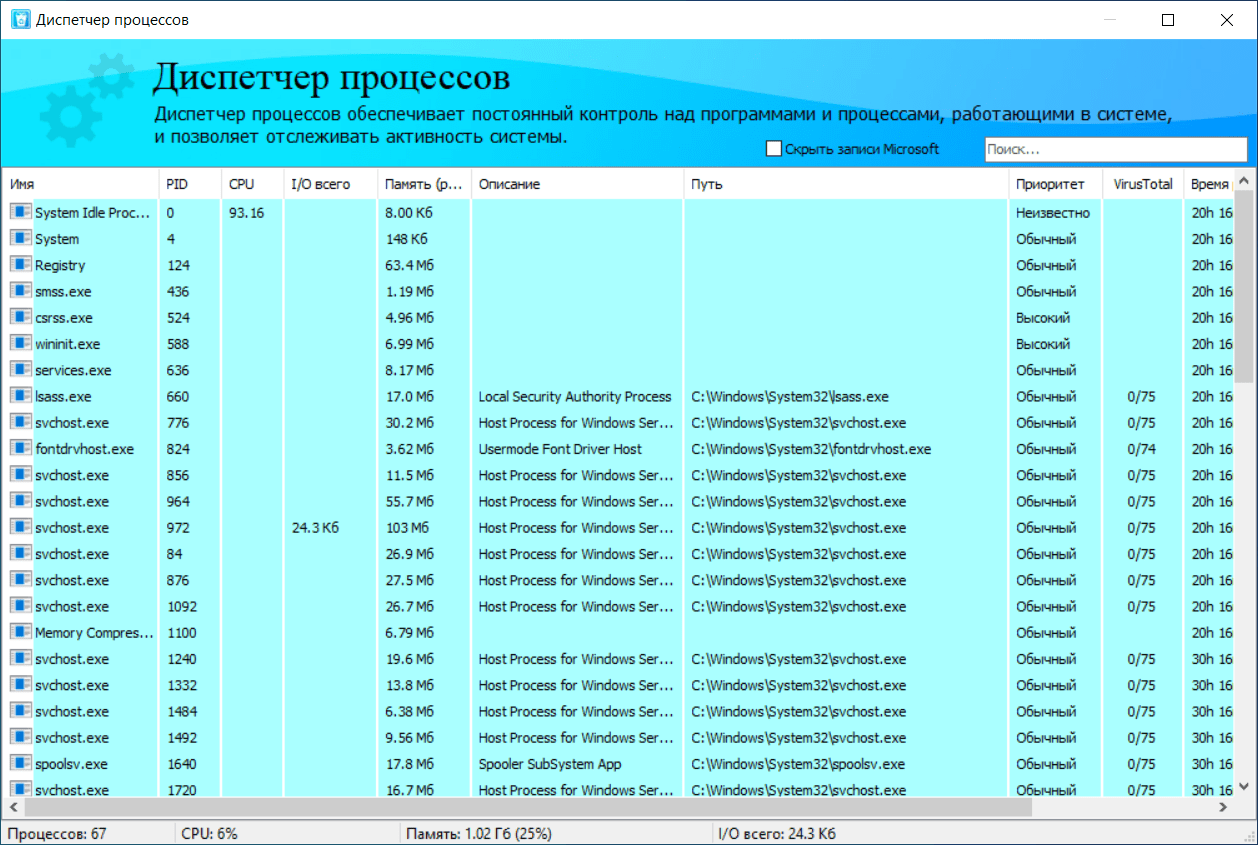Click the CPU: 6% status entry
The width and height of the screenshot is (1258, 845).
pos(208,833)
